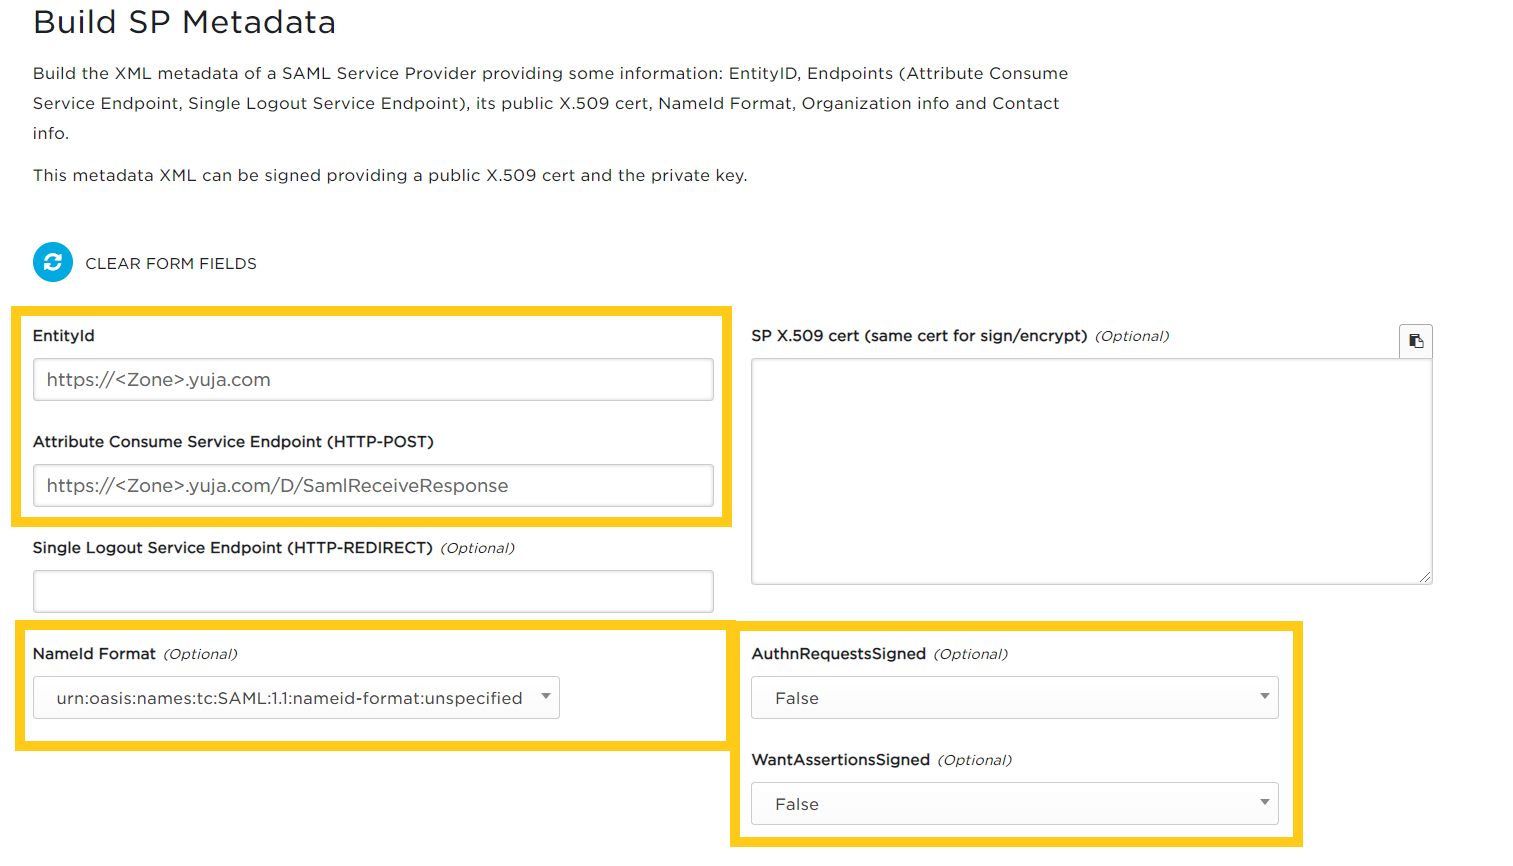The image size is (1513, 866).
Task: Click the sentence about signing metadata XML
Action: (390, 176)
